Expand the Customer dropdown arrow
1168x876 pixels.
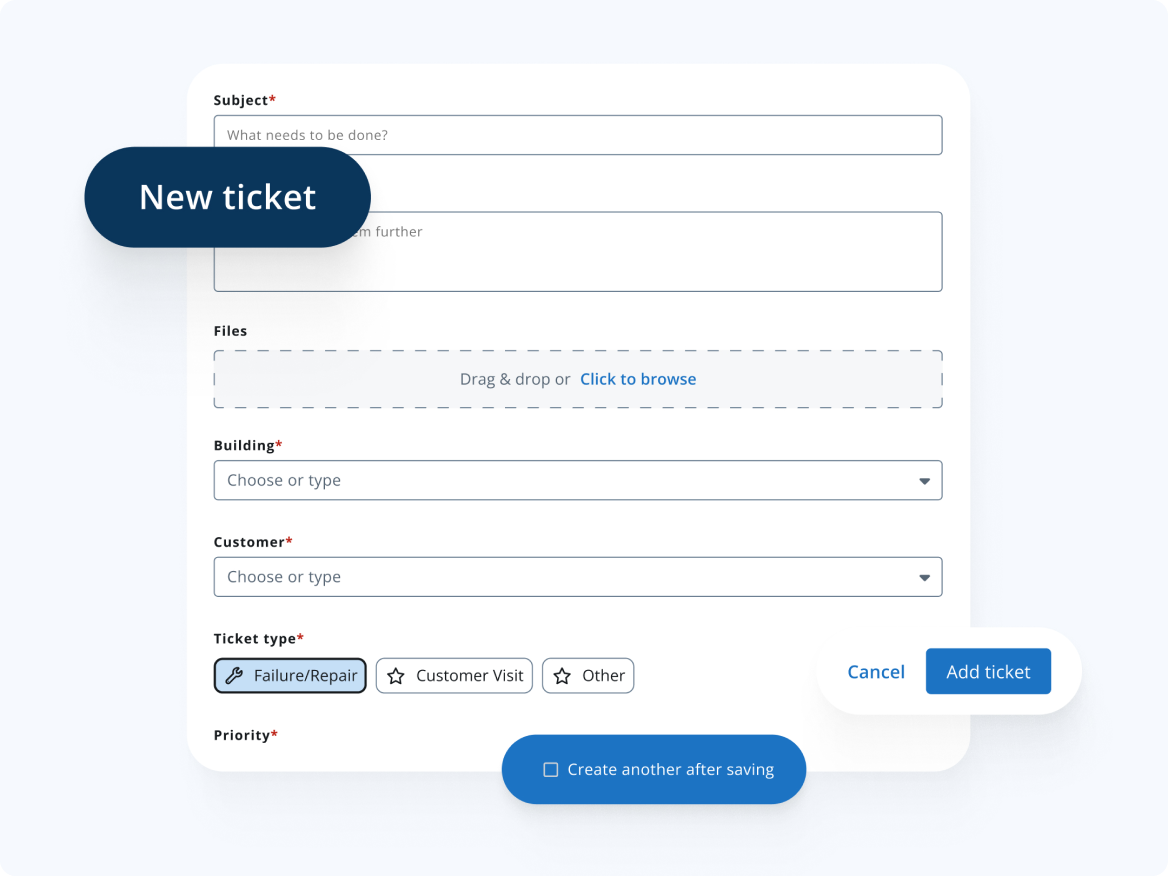coord(924,577)
